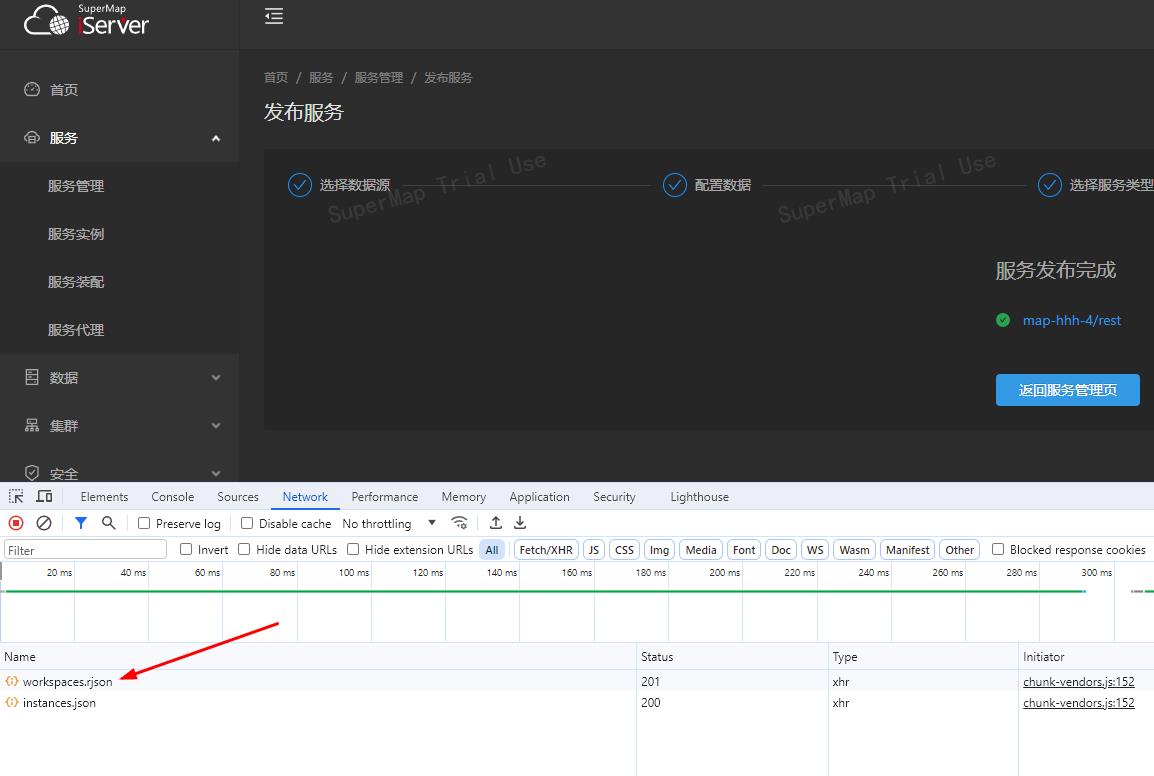Expand the 数据 menu chevron
This screenshot has height=776, width=1154.
216,378
